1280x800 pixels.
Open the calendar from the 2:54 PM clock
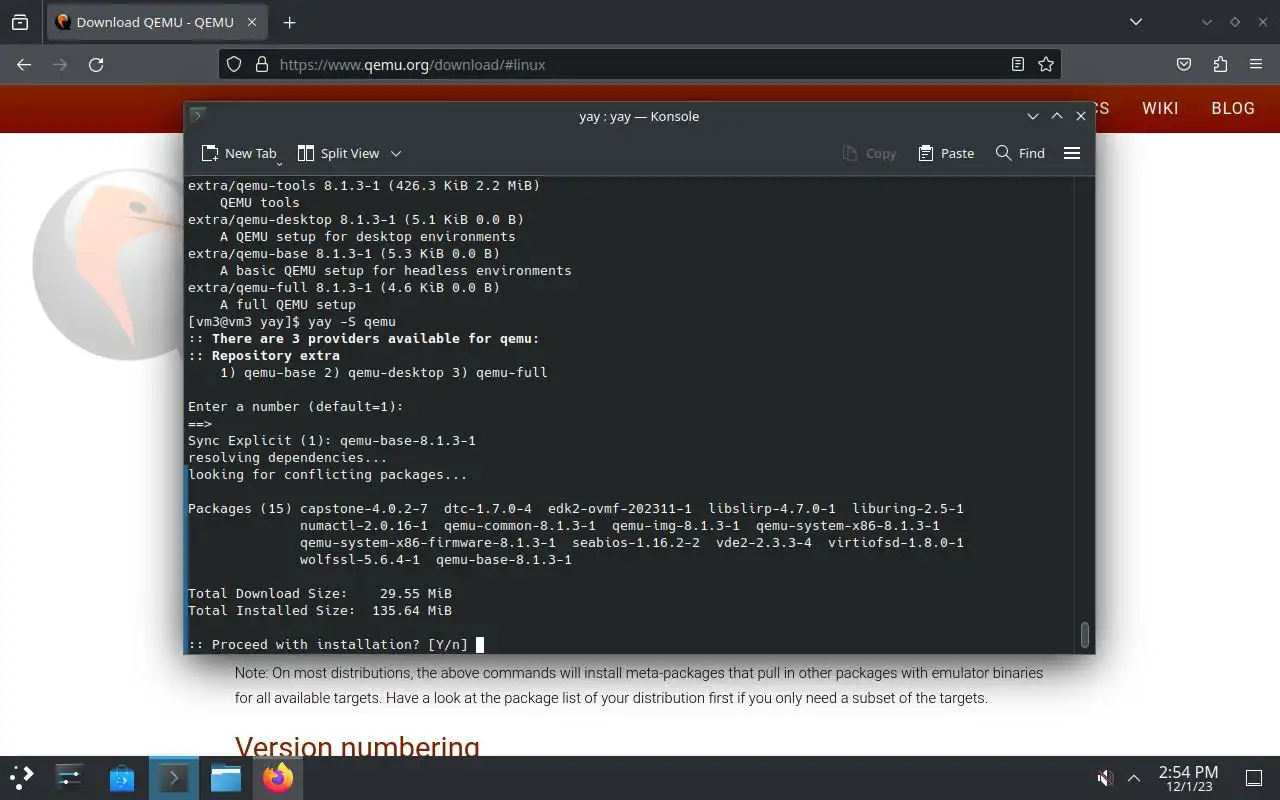[x=1188, y=777]
